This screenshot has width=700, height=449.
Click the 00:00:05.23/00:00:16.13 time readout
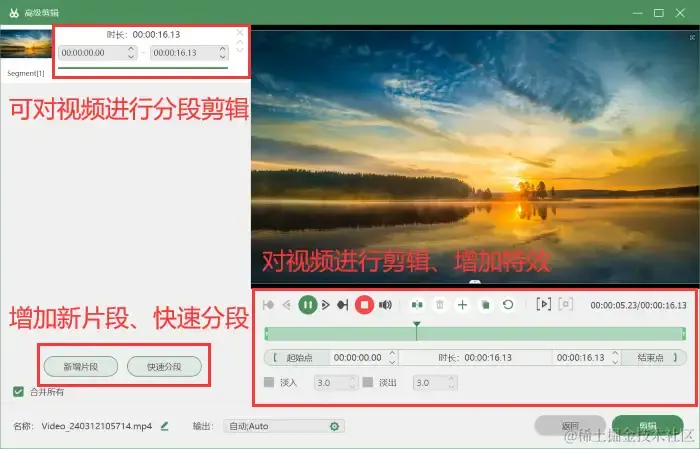[638, 305]
